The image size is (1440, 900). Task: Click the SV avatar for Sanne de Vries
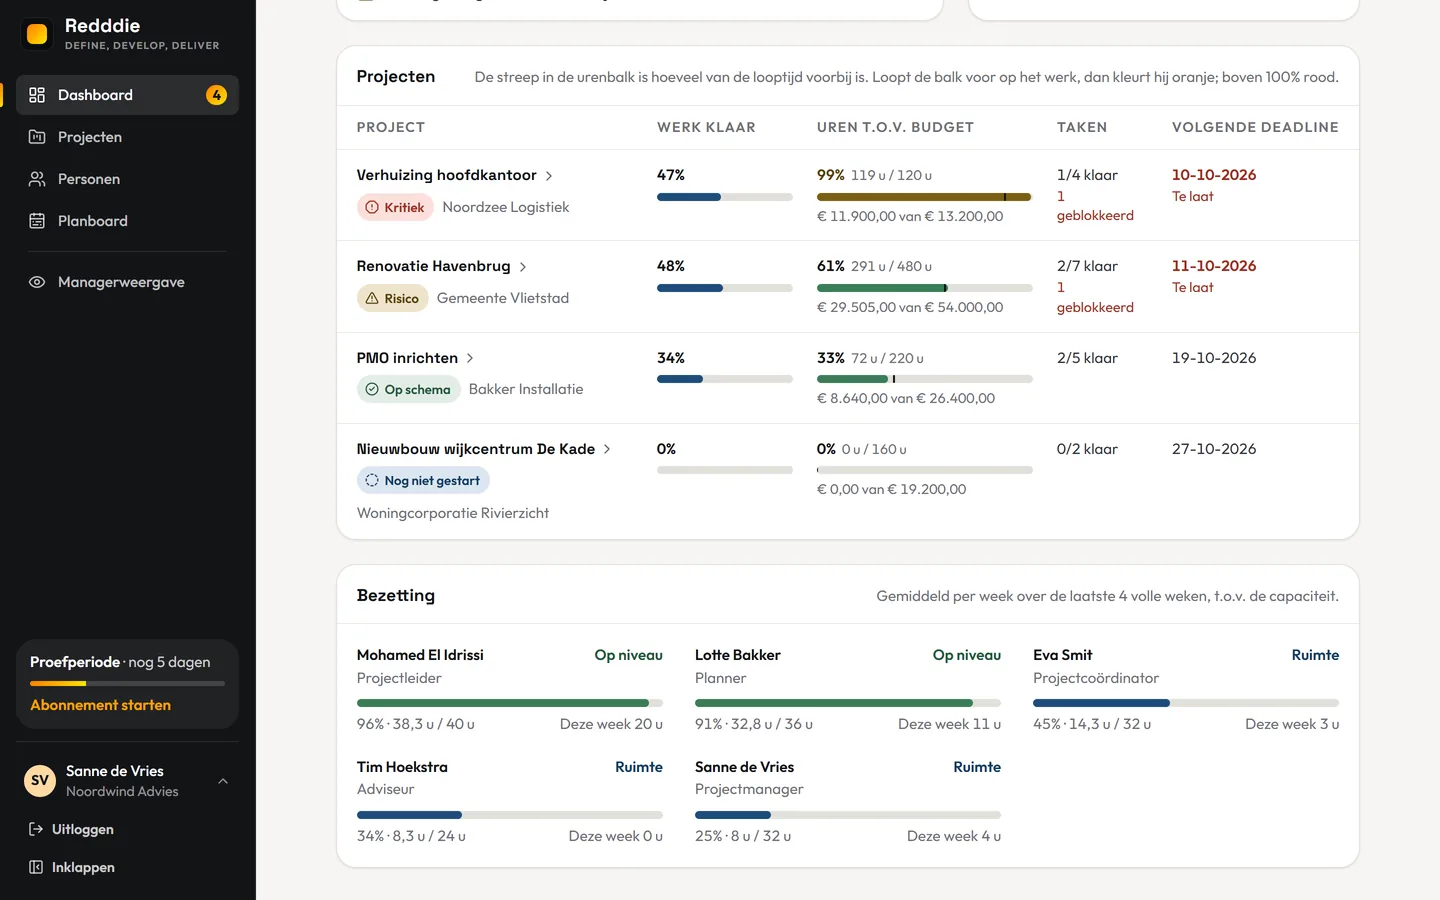pos(40,781)
